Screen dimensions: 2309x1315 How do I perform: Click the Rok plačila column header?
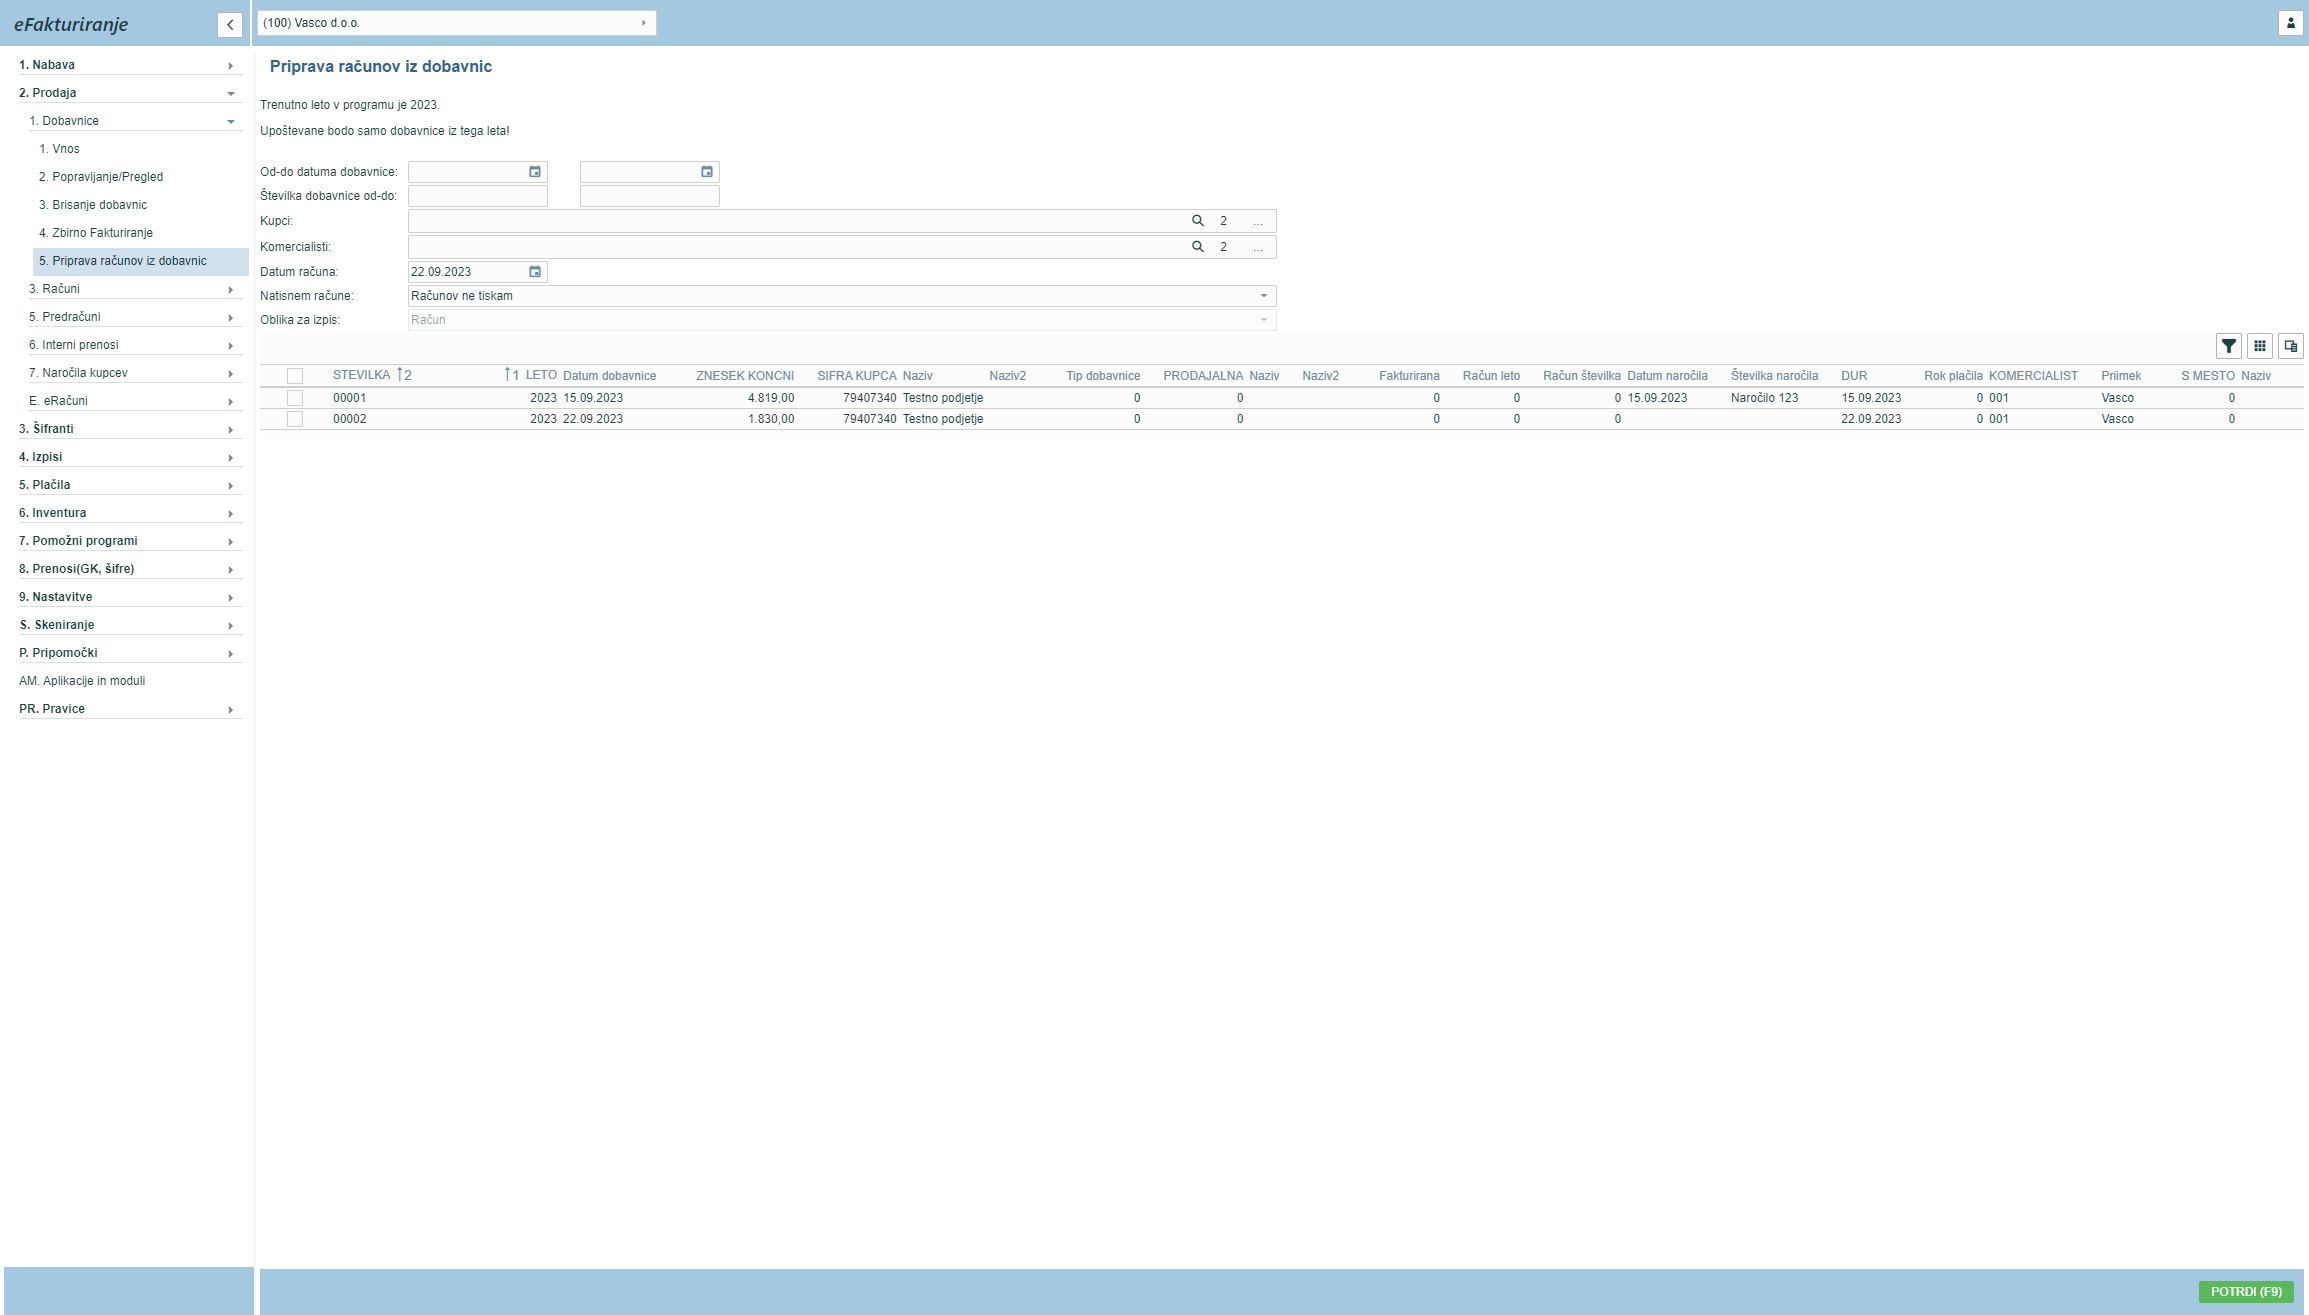point(1953,376)
